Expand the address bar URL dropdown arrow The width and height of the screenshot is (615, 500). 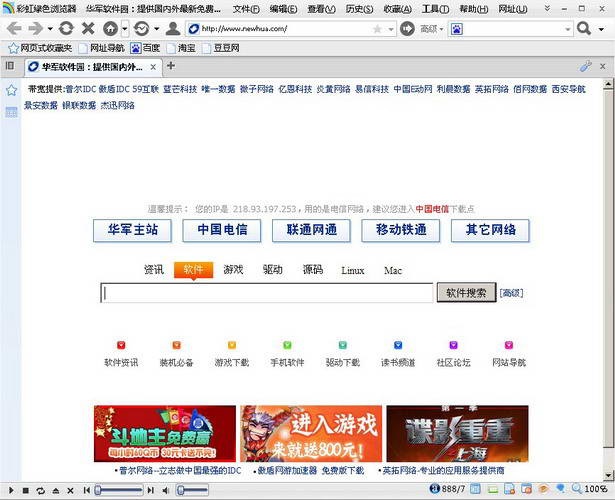coord(390,29)
